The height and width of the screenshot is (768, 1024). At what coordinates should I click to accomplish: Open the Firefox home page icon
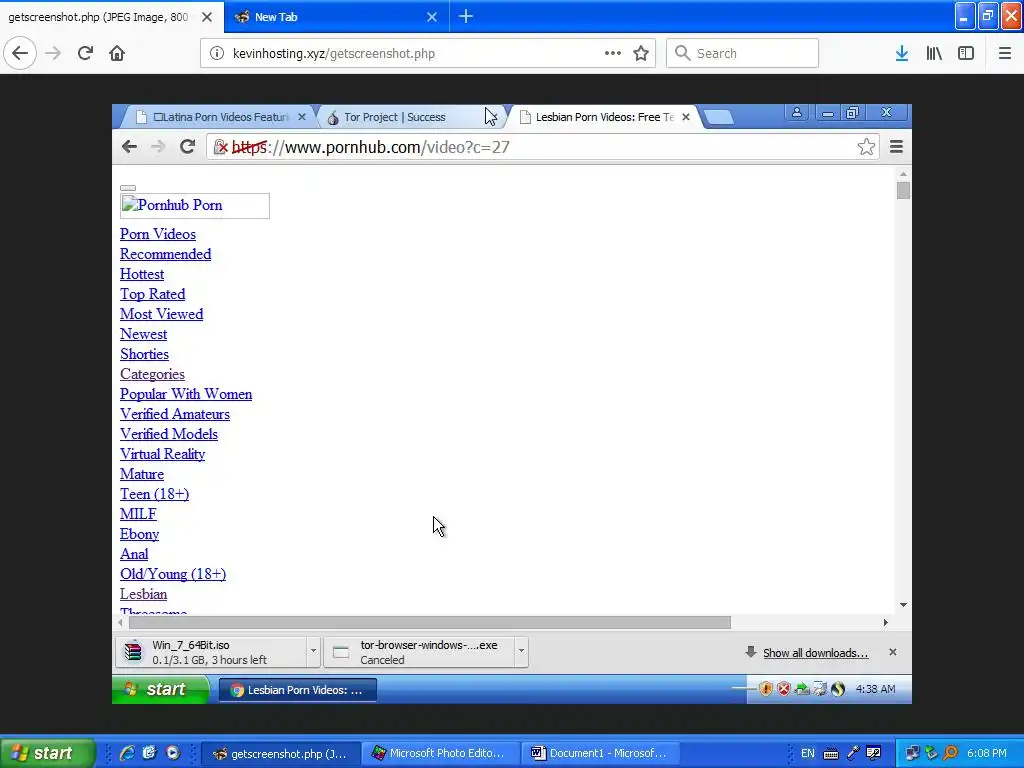pos(117,53)
